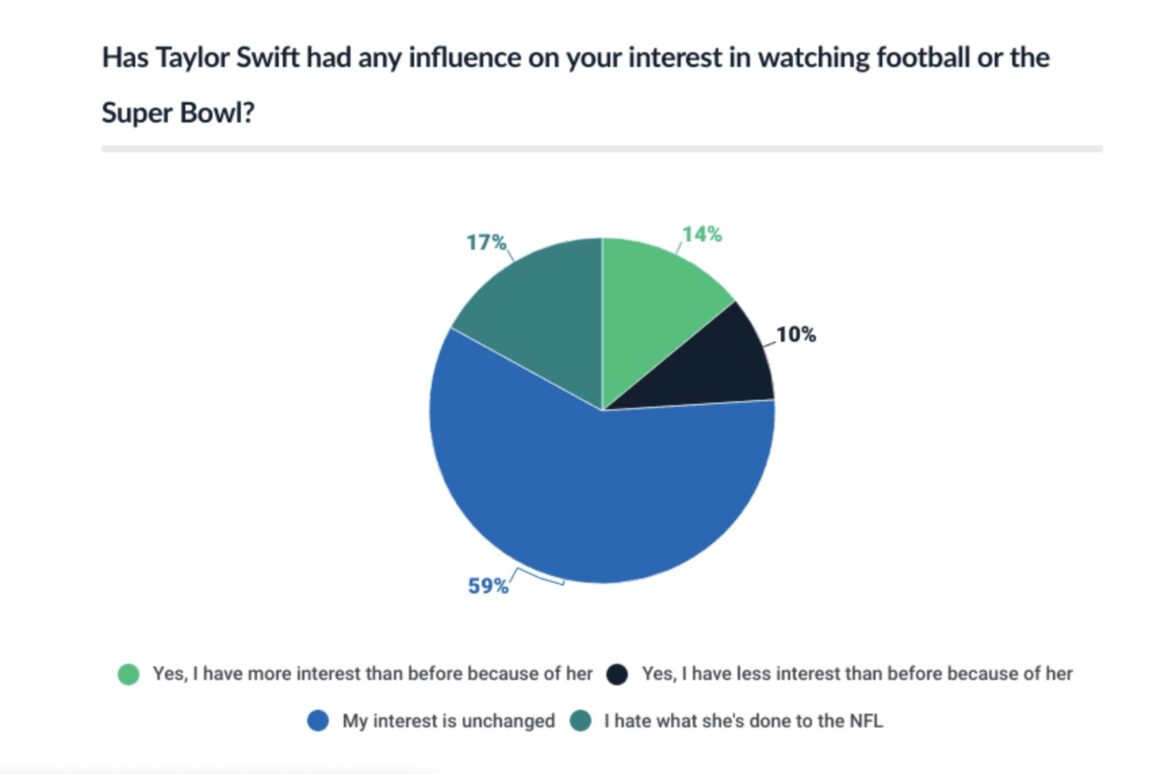Click the 10% data label
This screenshot has width=1176, height=774.
tap(796, 335)
